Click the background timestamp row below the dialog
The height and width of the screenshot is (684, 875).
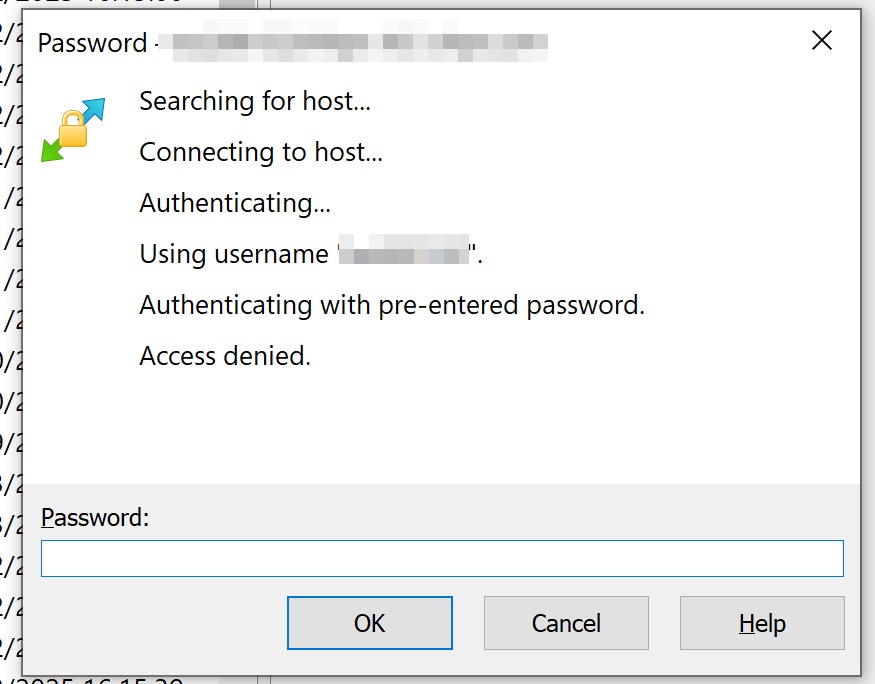pyautogui.click(x=100, y=679)
